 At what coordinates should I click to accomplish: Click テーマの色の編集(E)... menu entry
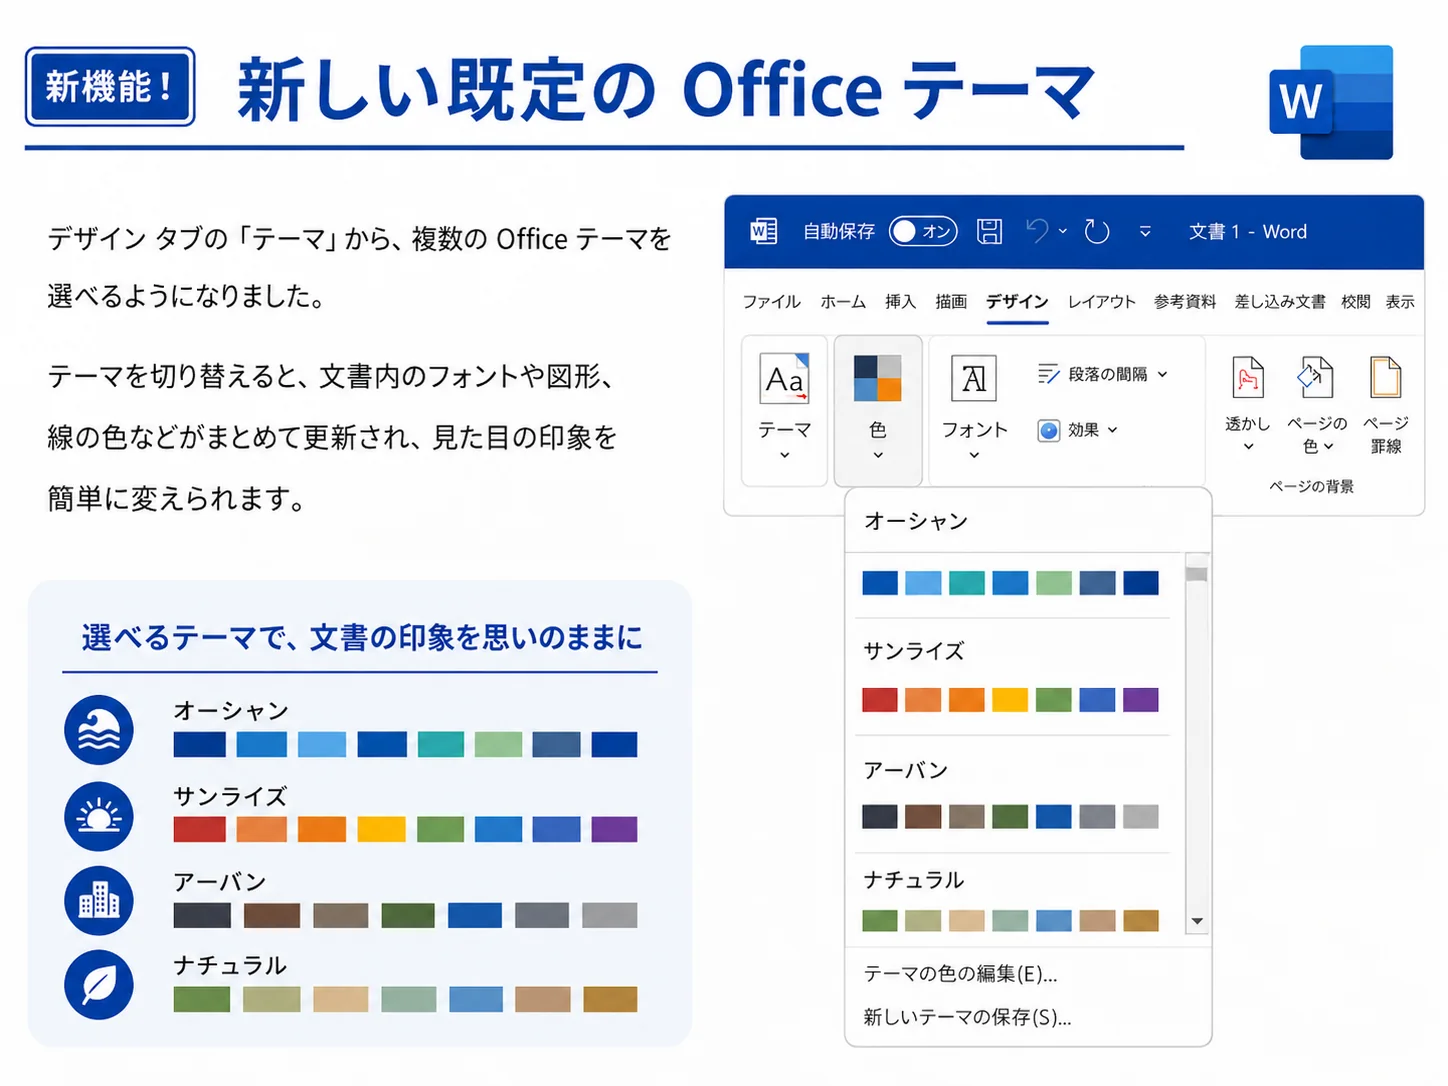pyautogui.click(x=961, y=973)
